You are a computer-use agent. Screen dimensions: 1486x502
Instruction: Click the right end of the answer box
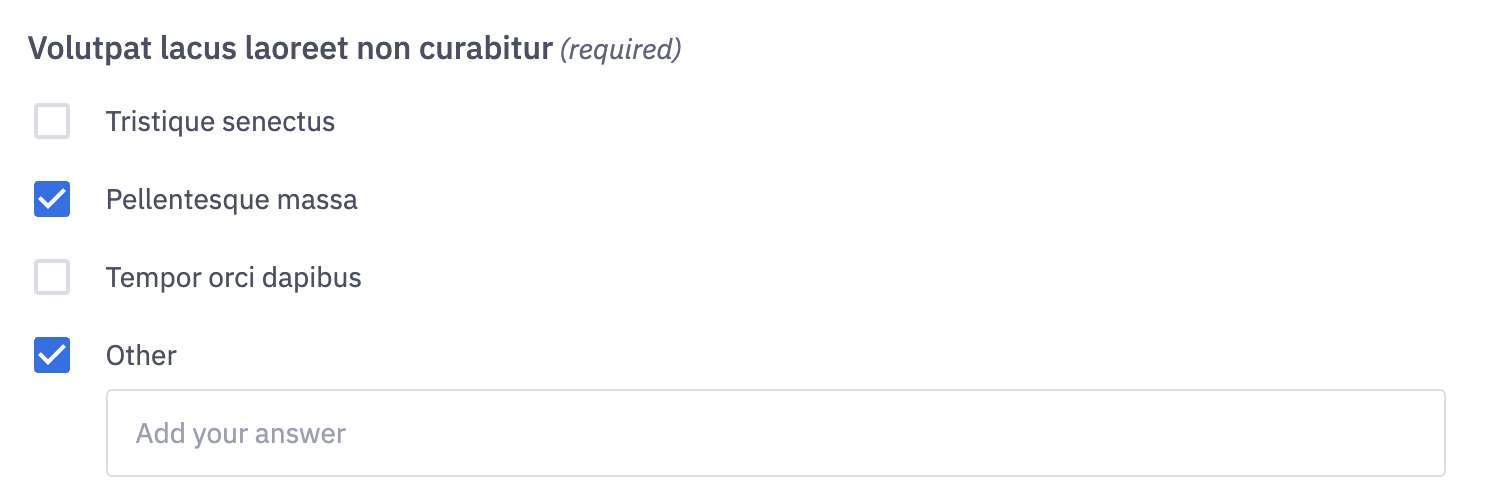[x=1400, y=433]
